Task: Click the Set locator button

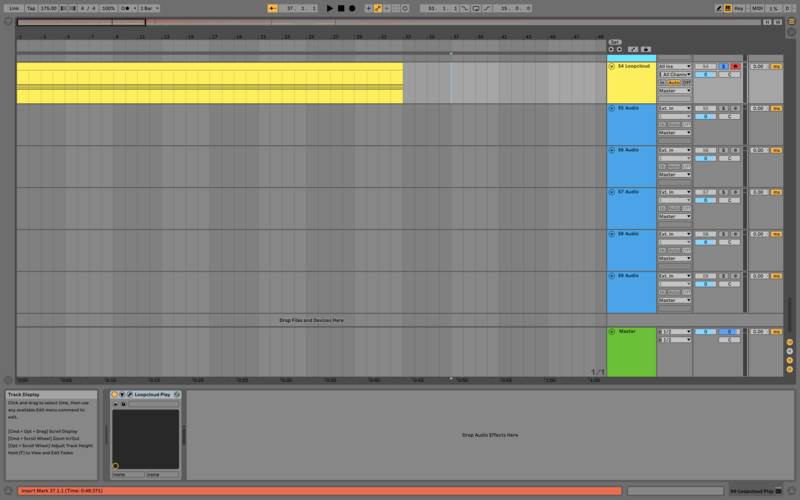Action: [x=615, y=42]
